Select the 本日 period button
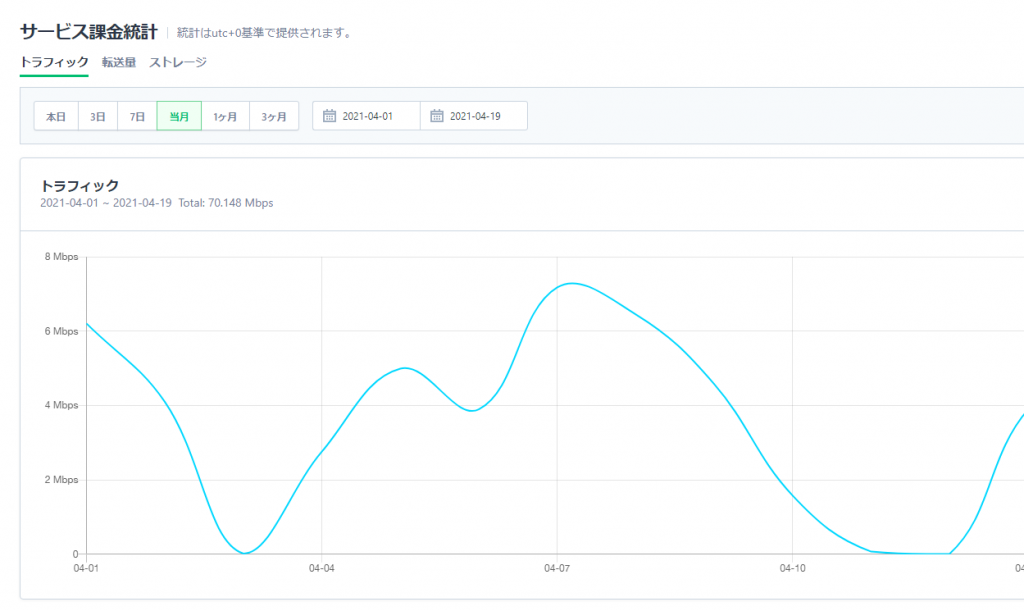This screenshot has width=1024, height=611. [x=56, y=116]
